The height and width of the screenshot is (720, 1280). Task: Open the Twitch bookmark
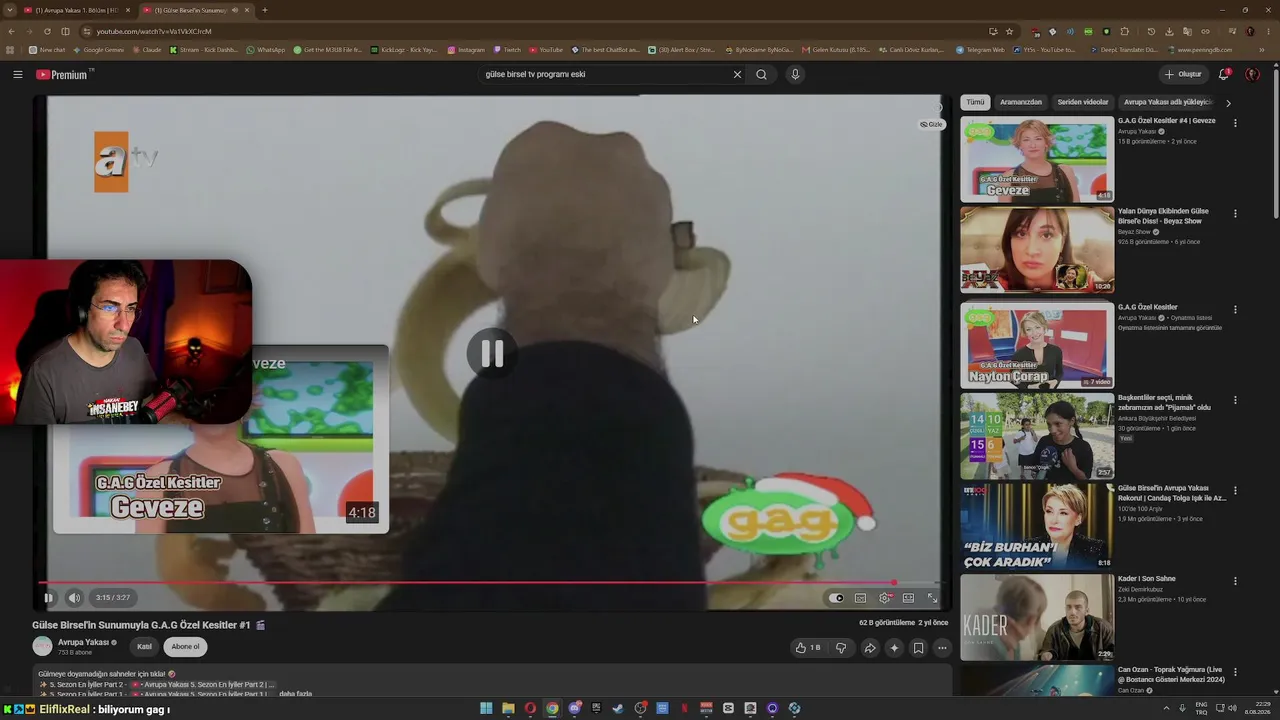point(507,49)
